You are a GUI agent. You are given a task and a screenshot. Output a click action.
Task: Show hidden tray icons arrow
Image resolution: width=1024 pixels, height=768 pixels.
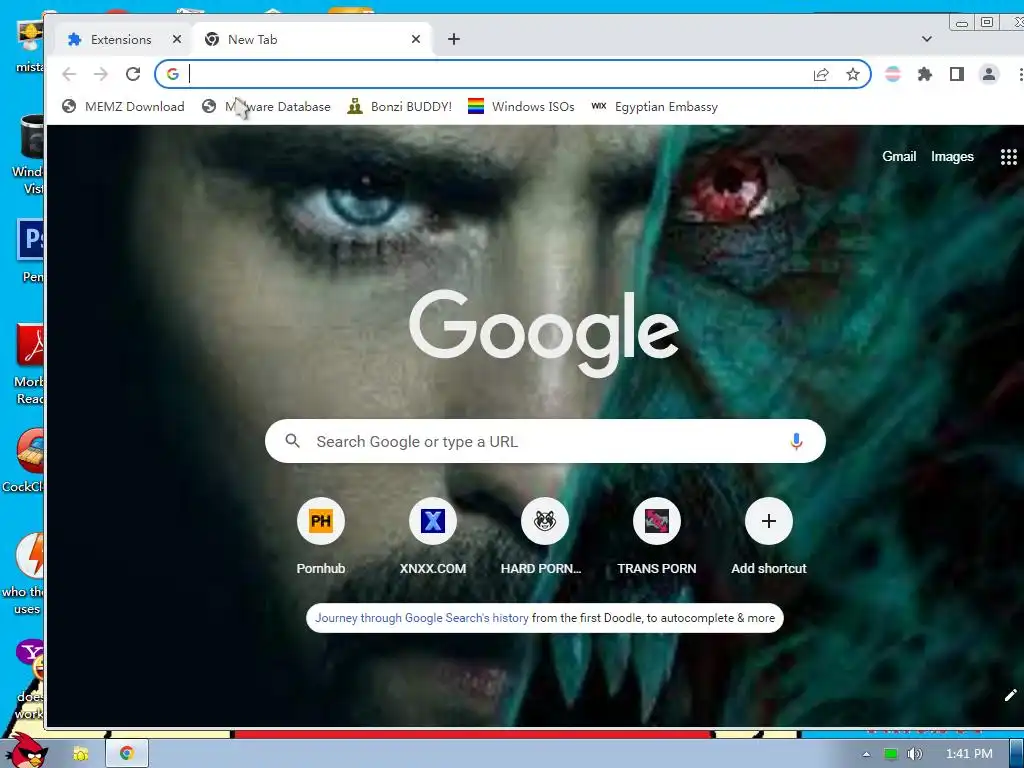867,754
